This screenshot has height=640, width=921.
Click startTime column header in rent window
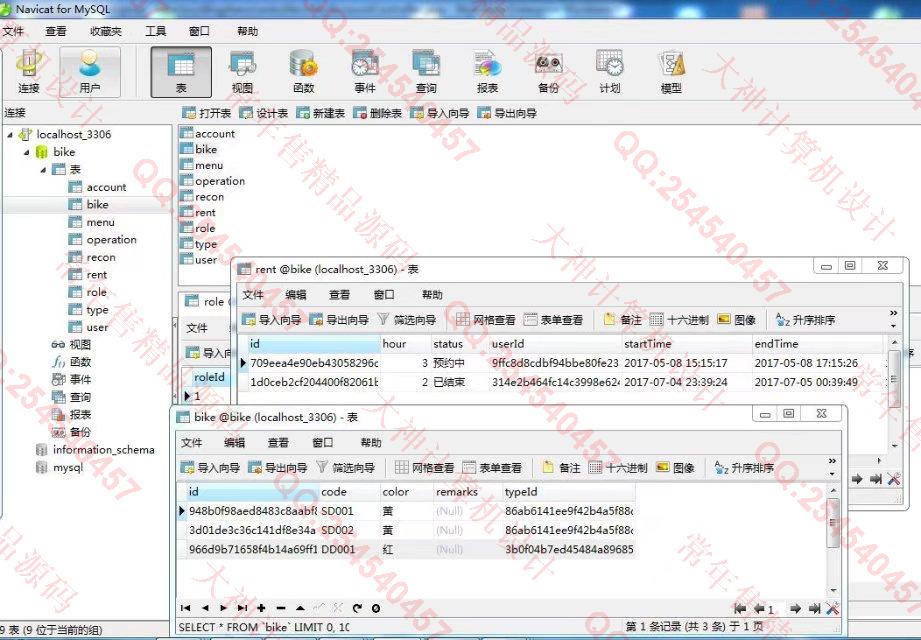click(686, 344)
